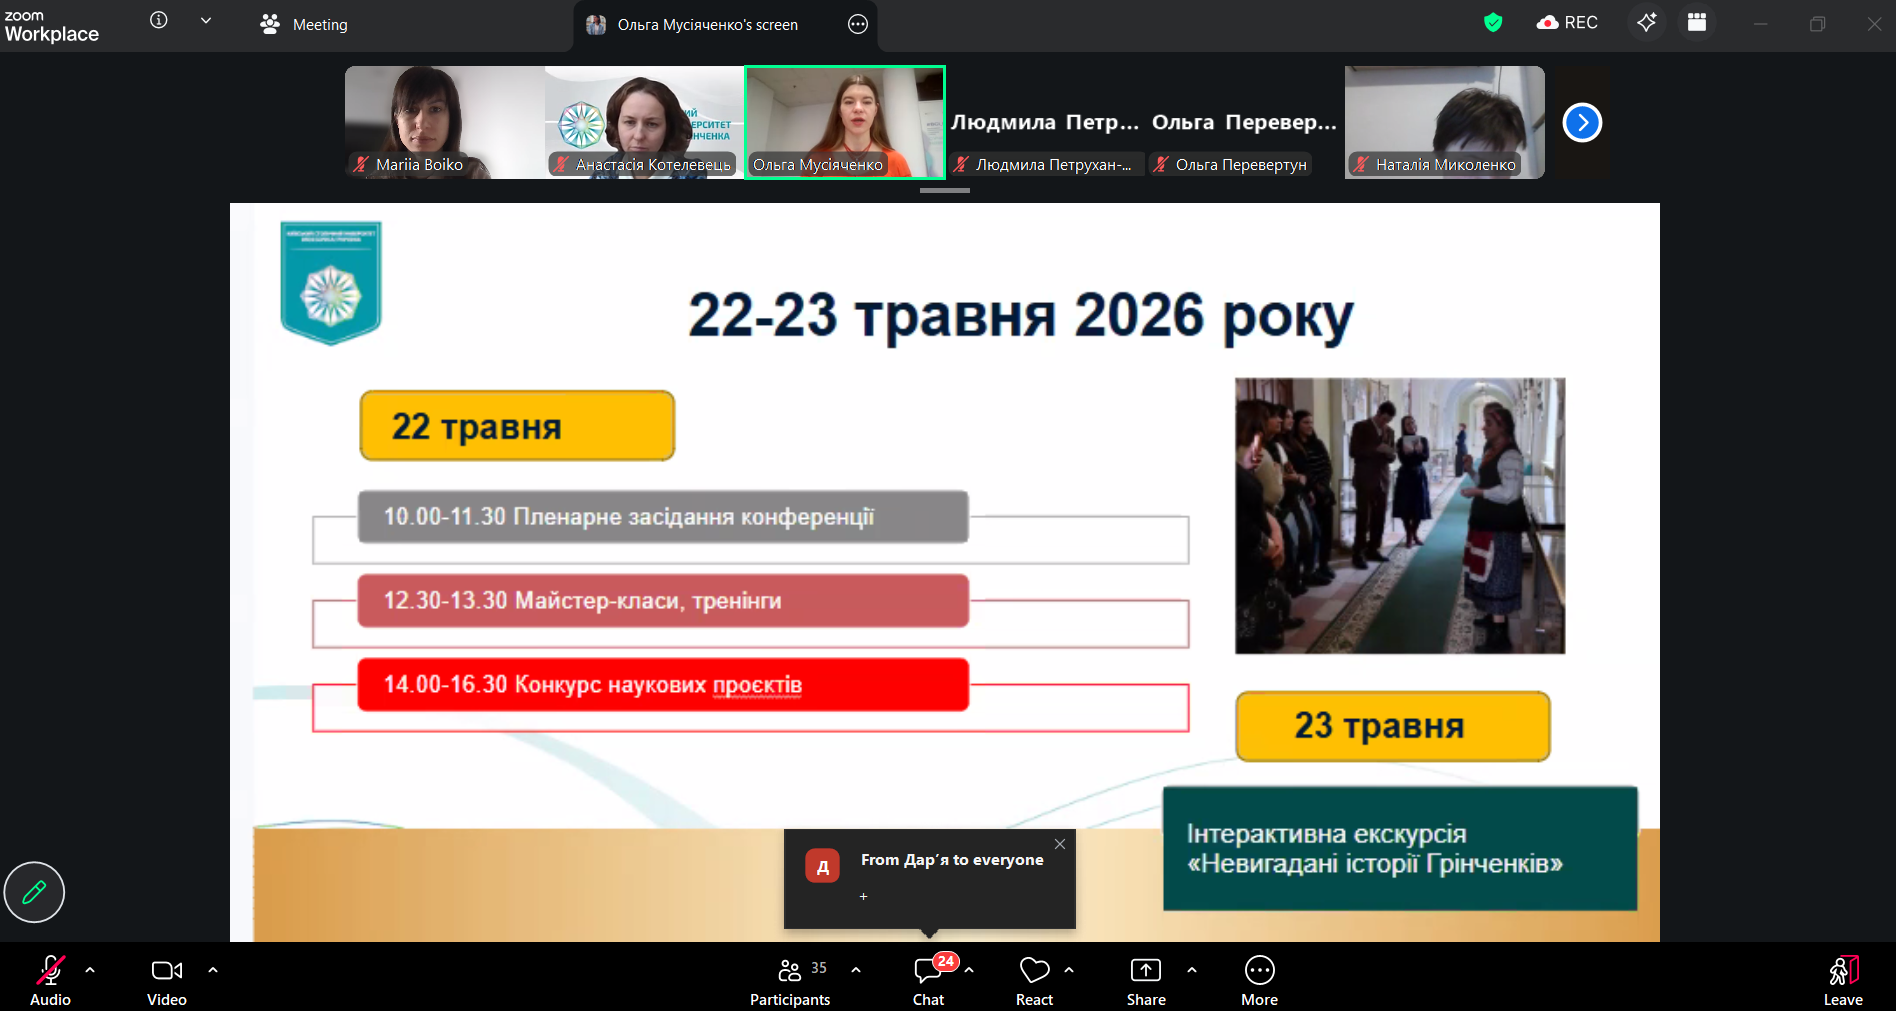
Task: Open the annotation pencil tool
Action: click(34, 892)
